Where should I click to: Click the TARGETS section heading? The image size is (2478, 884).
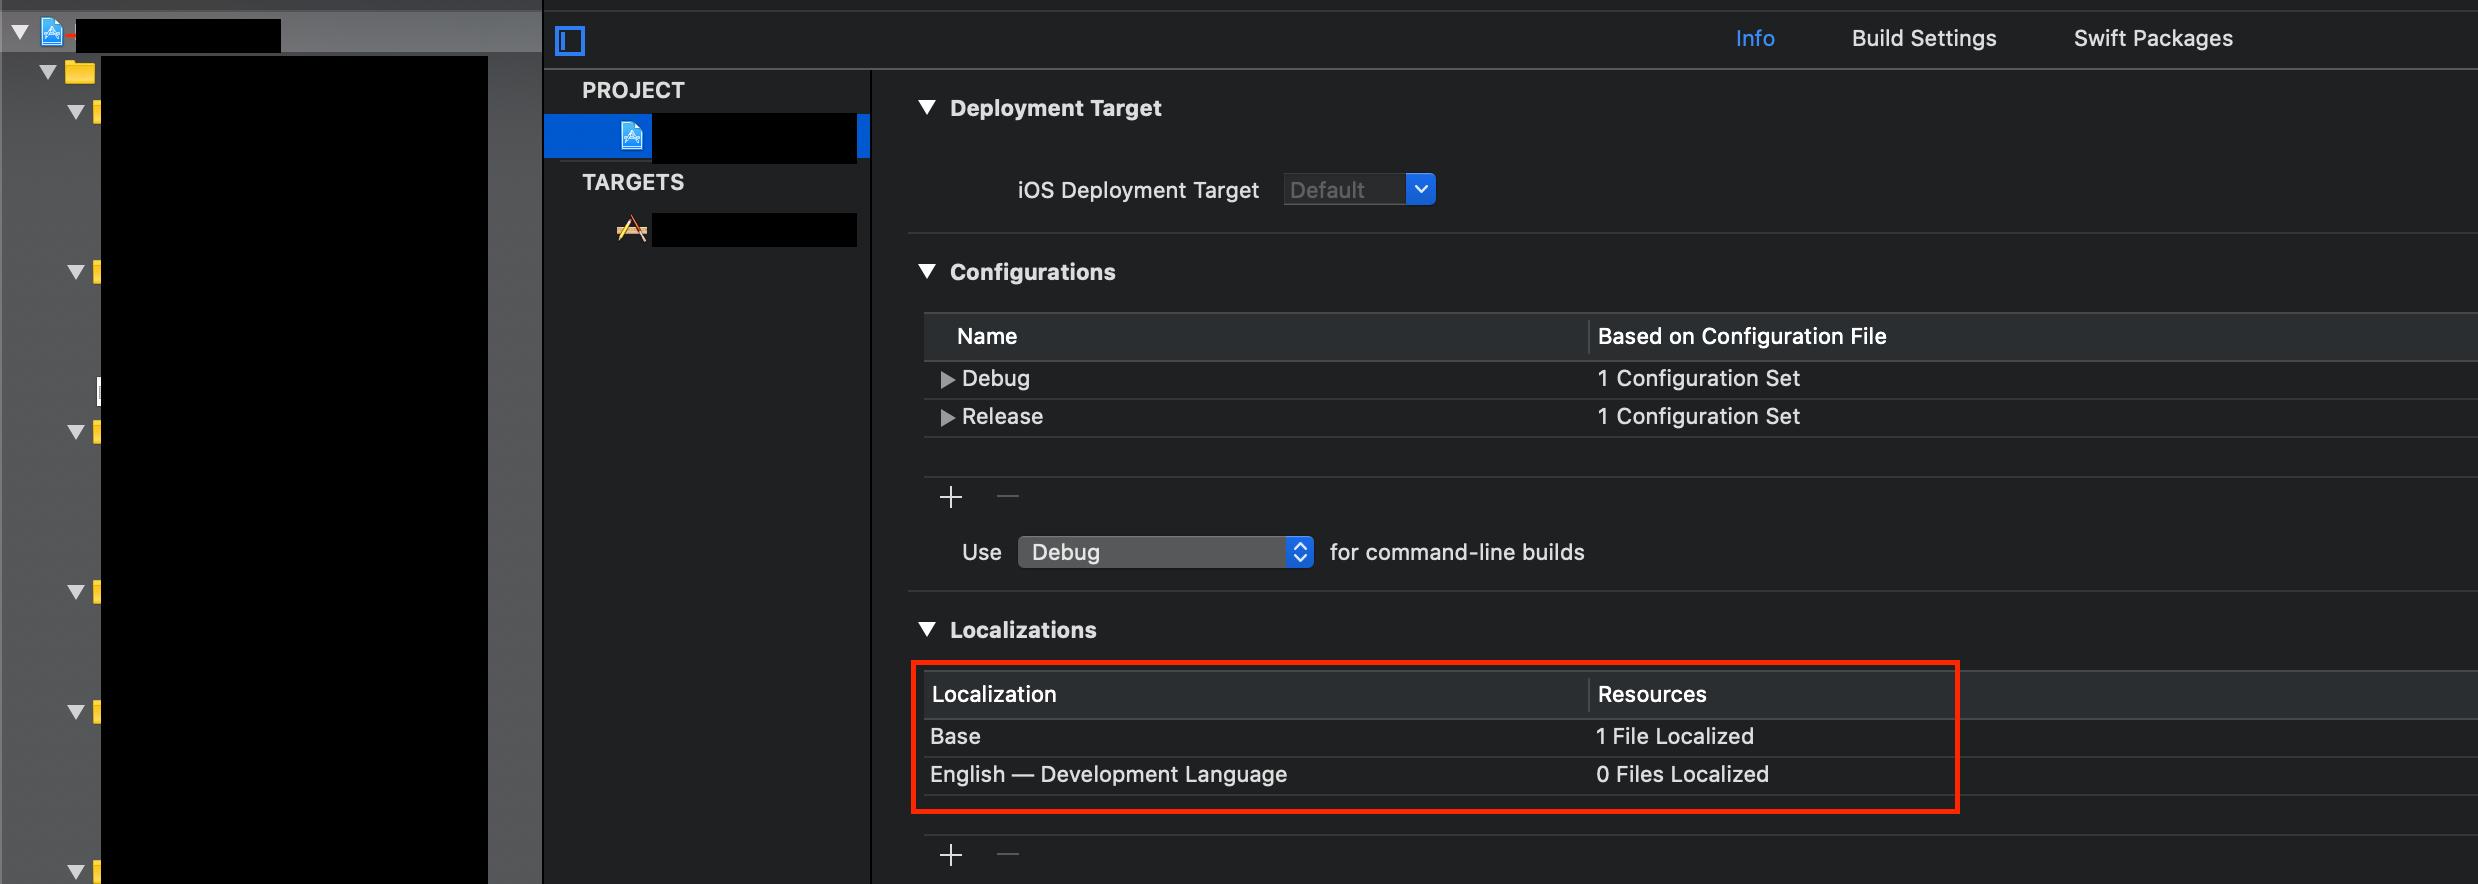click(x=633, y=183)
